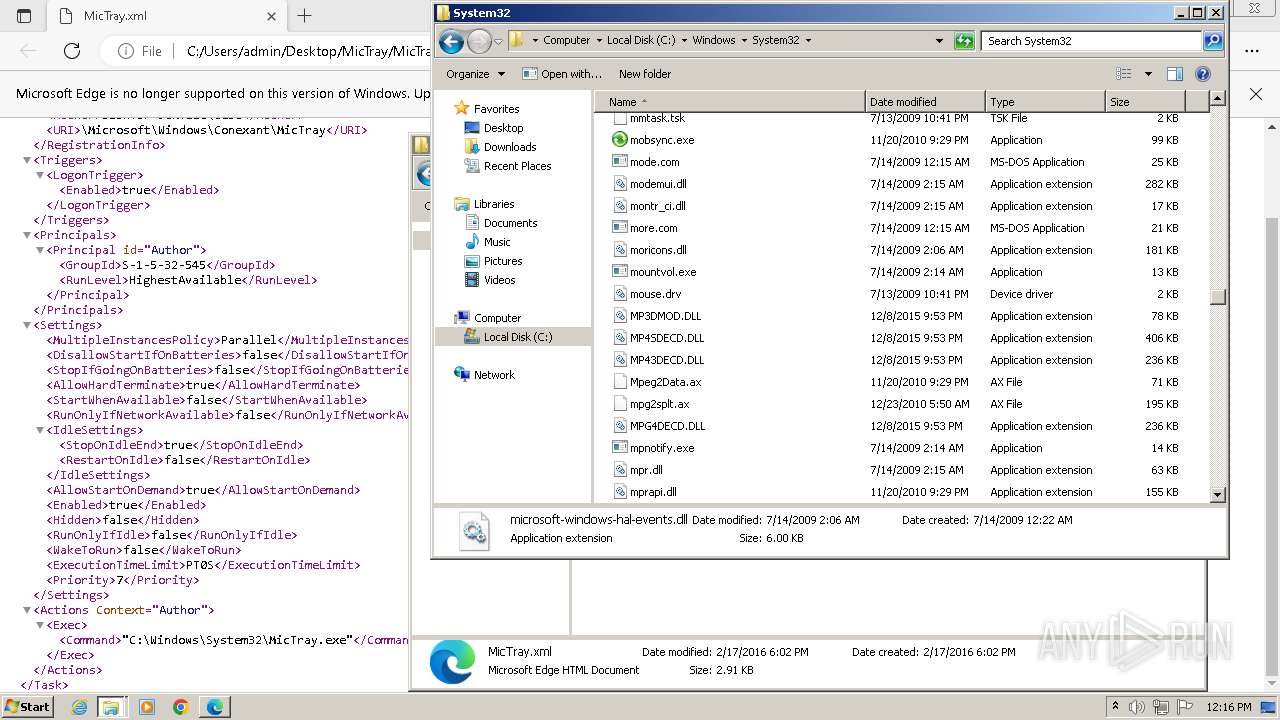Open the Organize menu
This screenshot has width=1280, height=720.
[475, 74]
